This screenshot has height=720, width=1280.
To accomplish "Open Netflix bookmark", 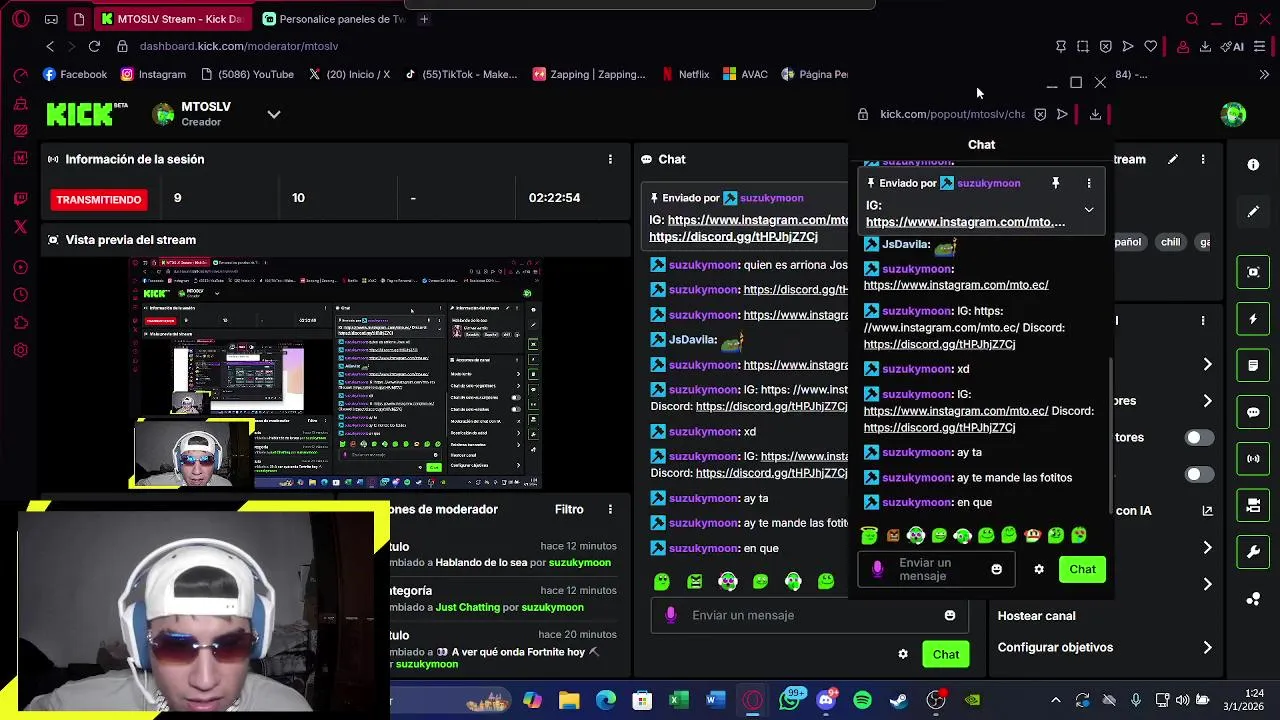I will point(685,74).
